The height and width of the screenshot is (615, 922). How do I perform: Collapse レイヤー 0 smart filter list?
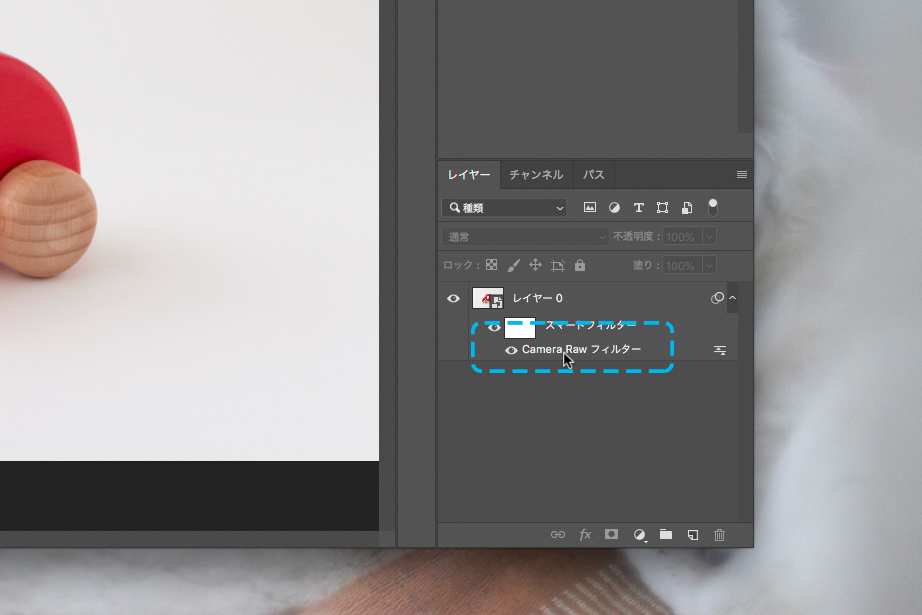pos(732,298)
